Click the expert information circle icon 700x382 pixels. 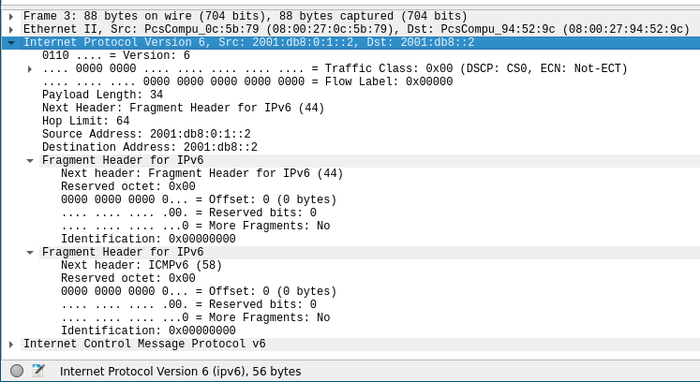pos(17,371)
